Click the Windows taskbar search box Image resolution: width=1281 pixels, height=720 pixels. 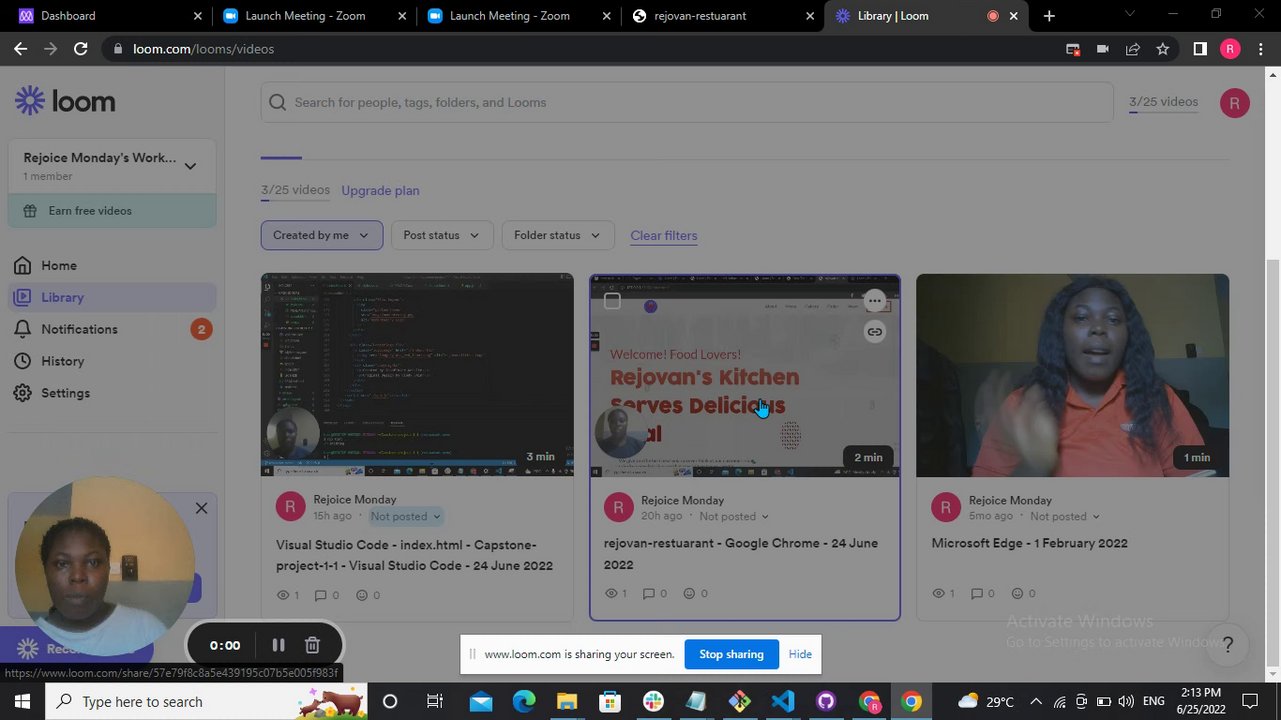(205, 701)
